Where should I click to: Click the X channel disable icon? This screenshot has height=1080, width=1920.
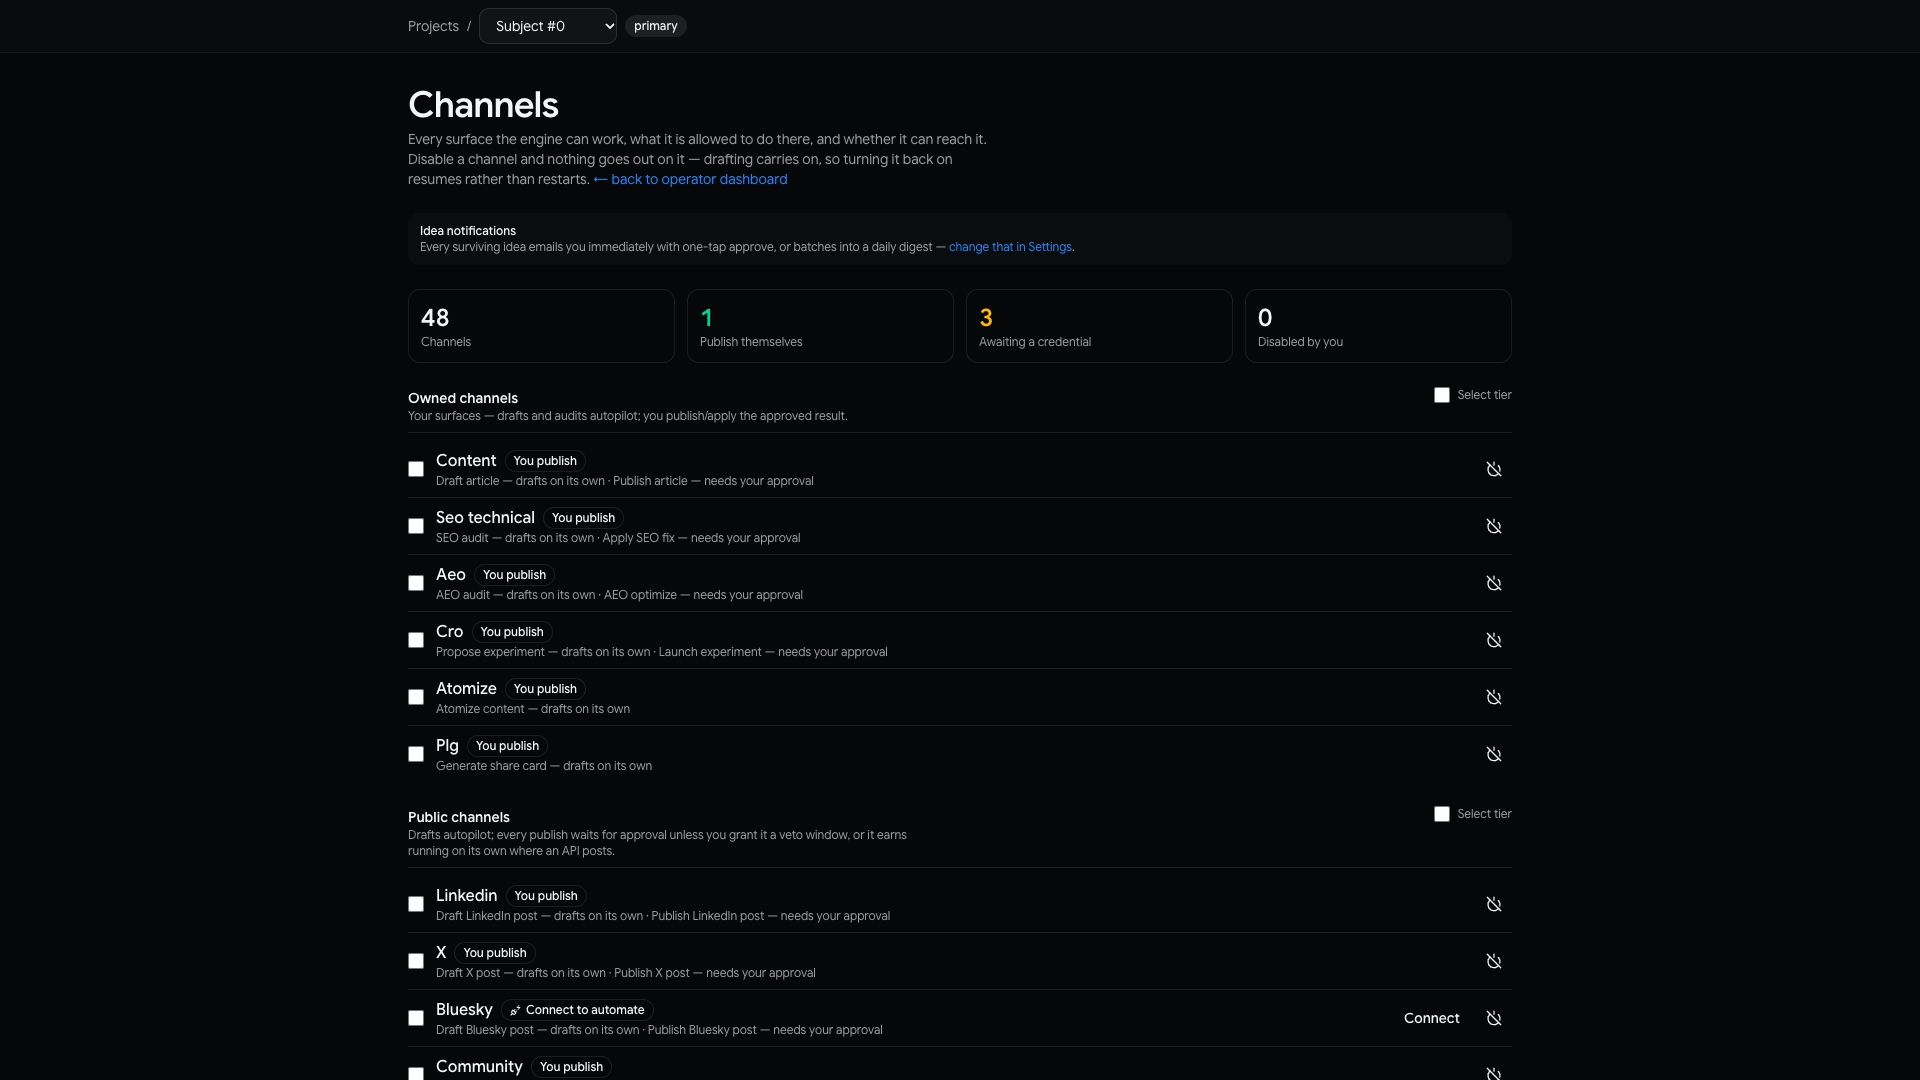(x=1493, y=961)
